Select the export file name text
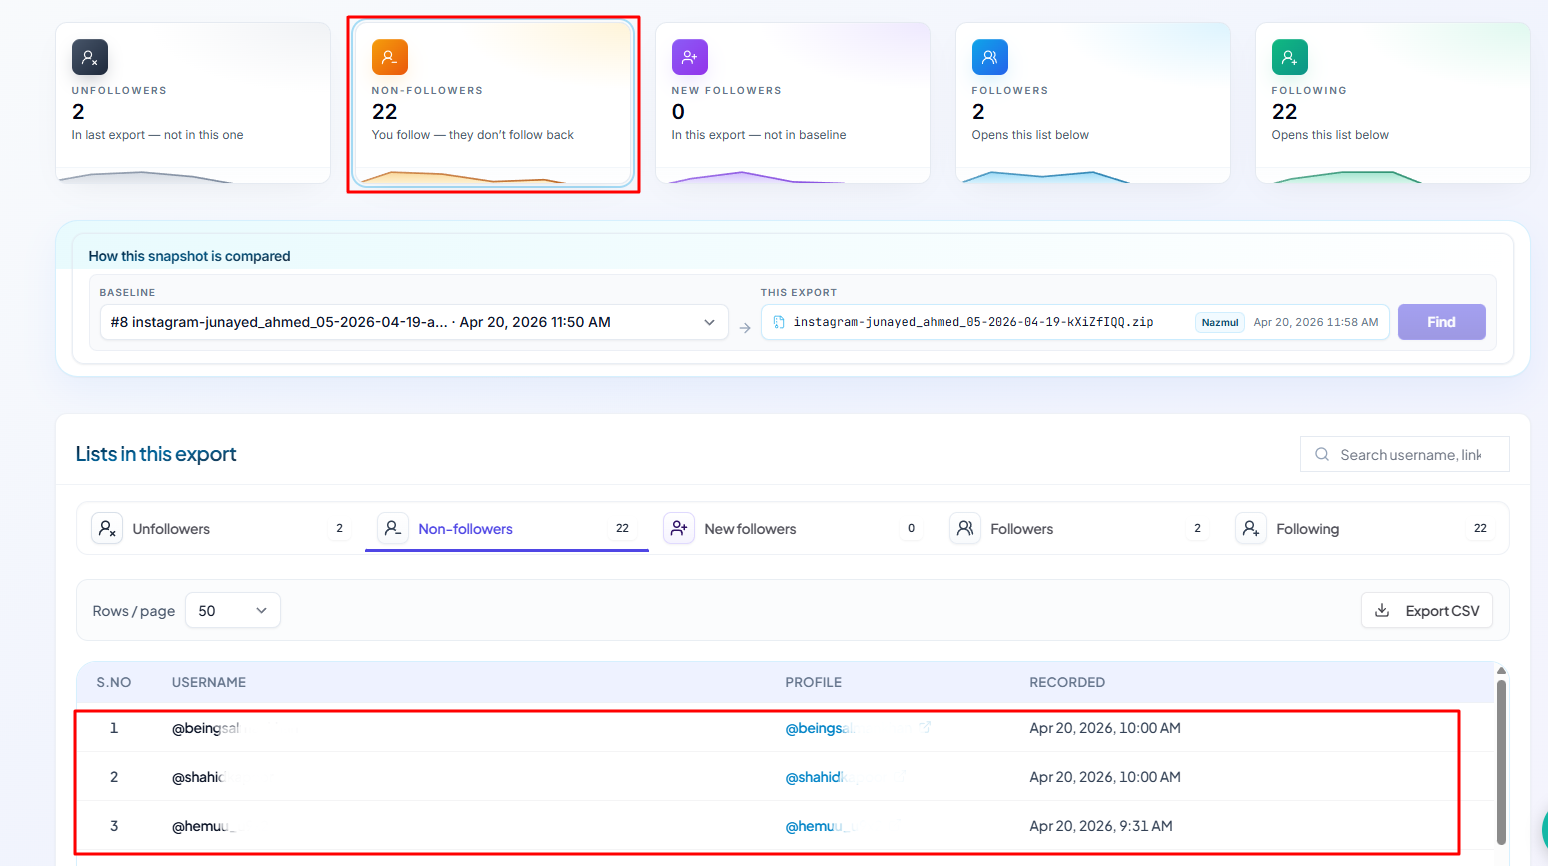Screen dimensions: 1548x866 pos(973,322)
